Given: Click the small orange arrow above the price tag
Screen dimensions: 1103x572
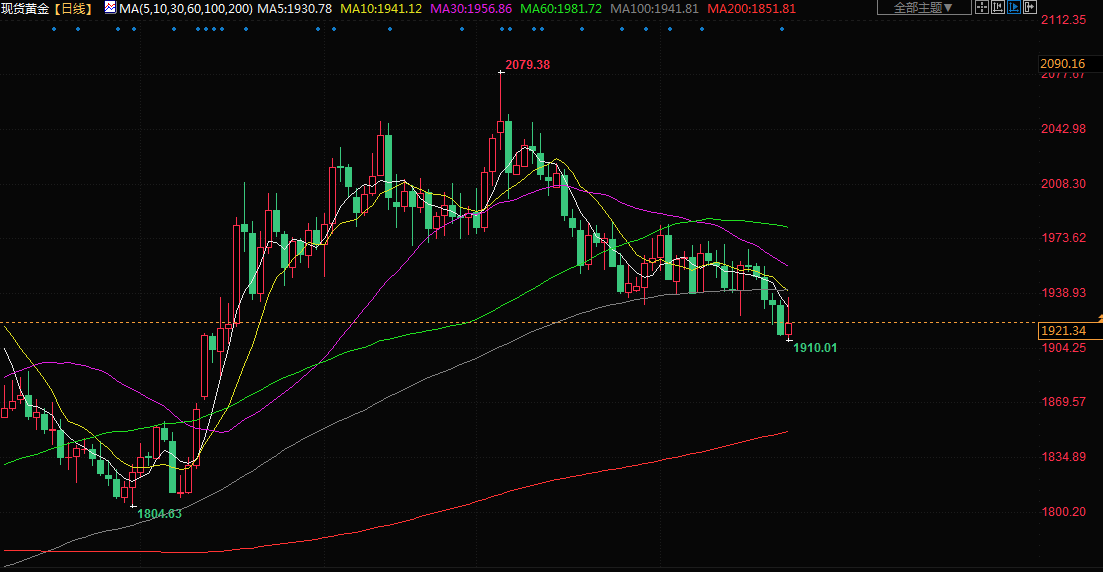Looking at the screenshot, I should click(x=1098, y=317).
